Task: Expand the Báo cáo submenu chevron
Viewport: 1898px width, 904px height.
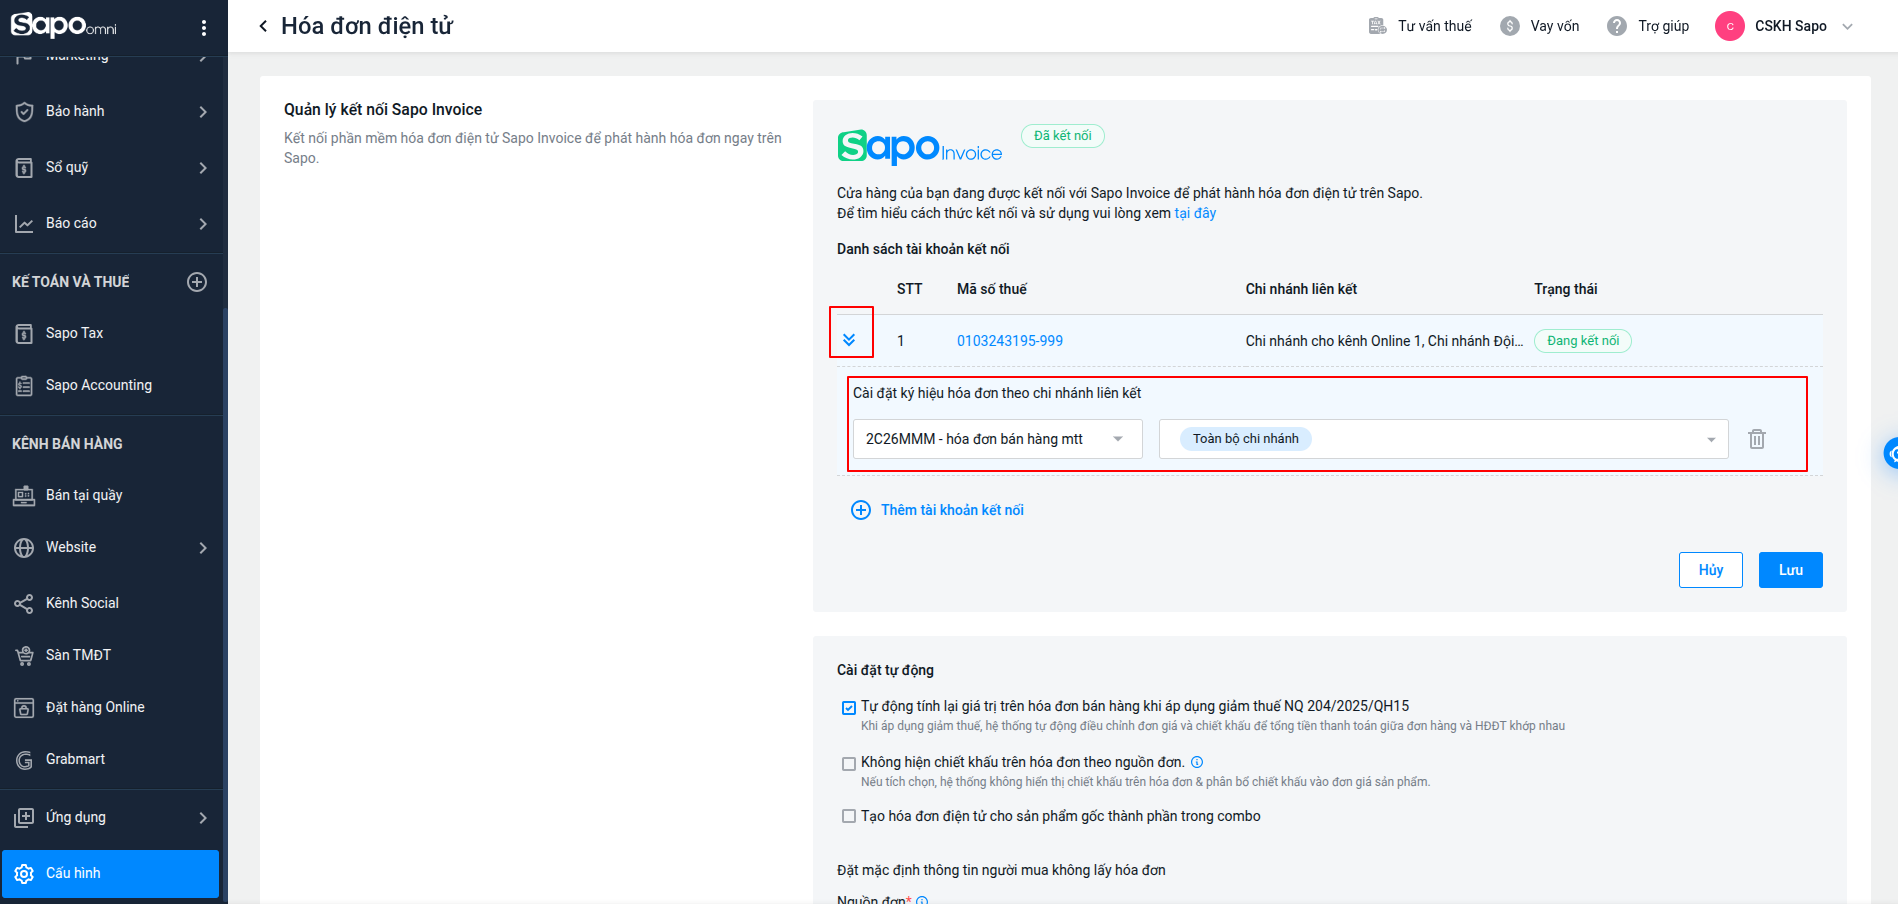Action: click(x=203, y=224)
